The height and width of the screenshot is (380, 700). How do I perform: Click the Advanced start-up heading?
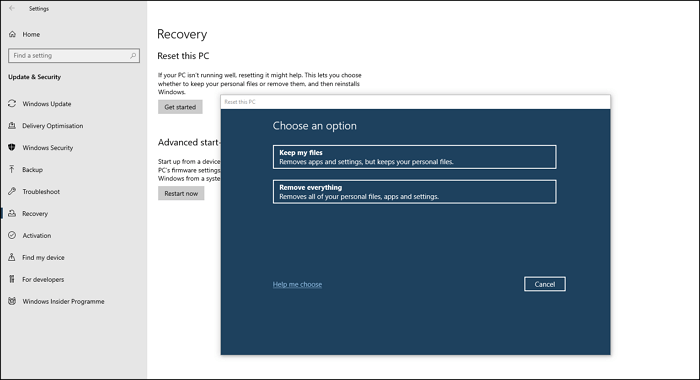point(188,142)
